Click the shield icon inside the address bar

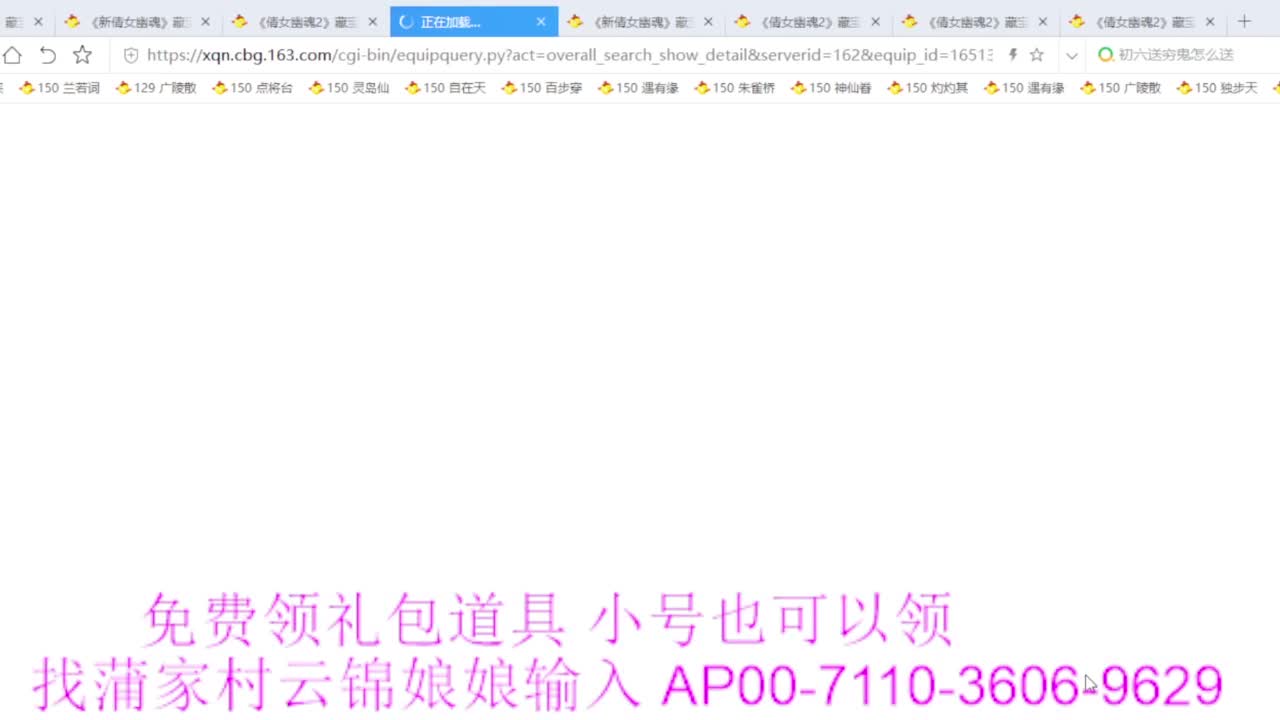tap(131, 55)
